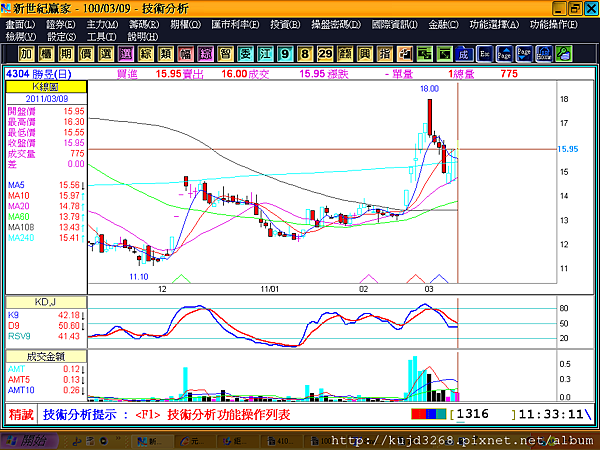Image resolution: width=600 pixels, height=450 pixels.
Task: Open the 功能選擇(A) menu
Action: coord(494,24)
